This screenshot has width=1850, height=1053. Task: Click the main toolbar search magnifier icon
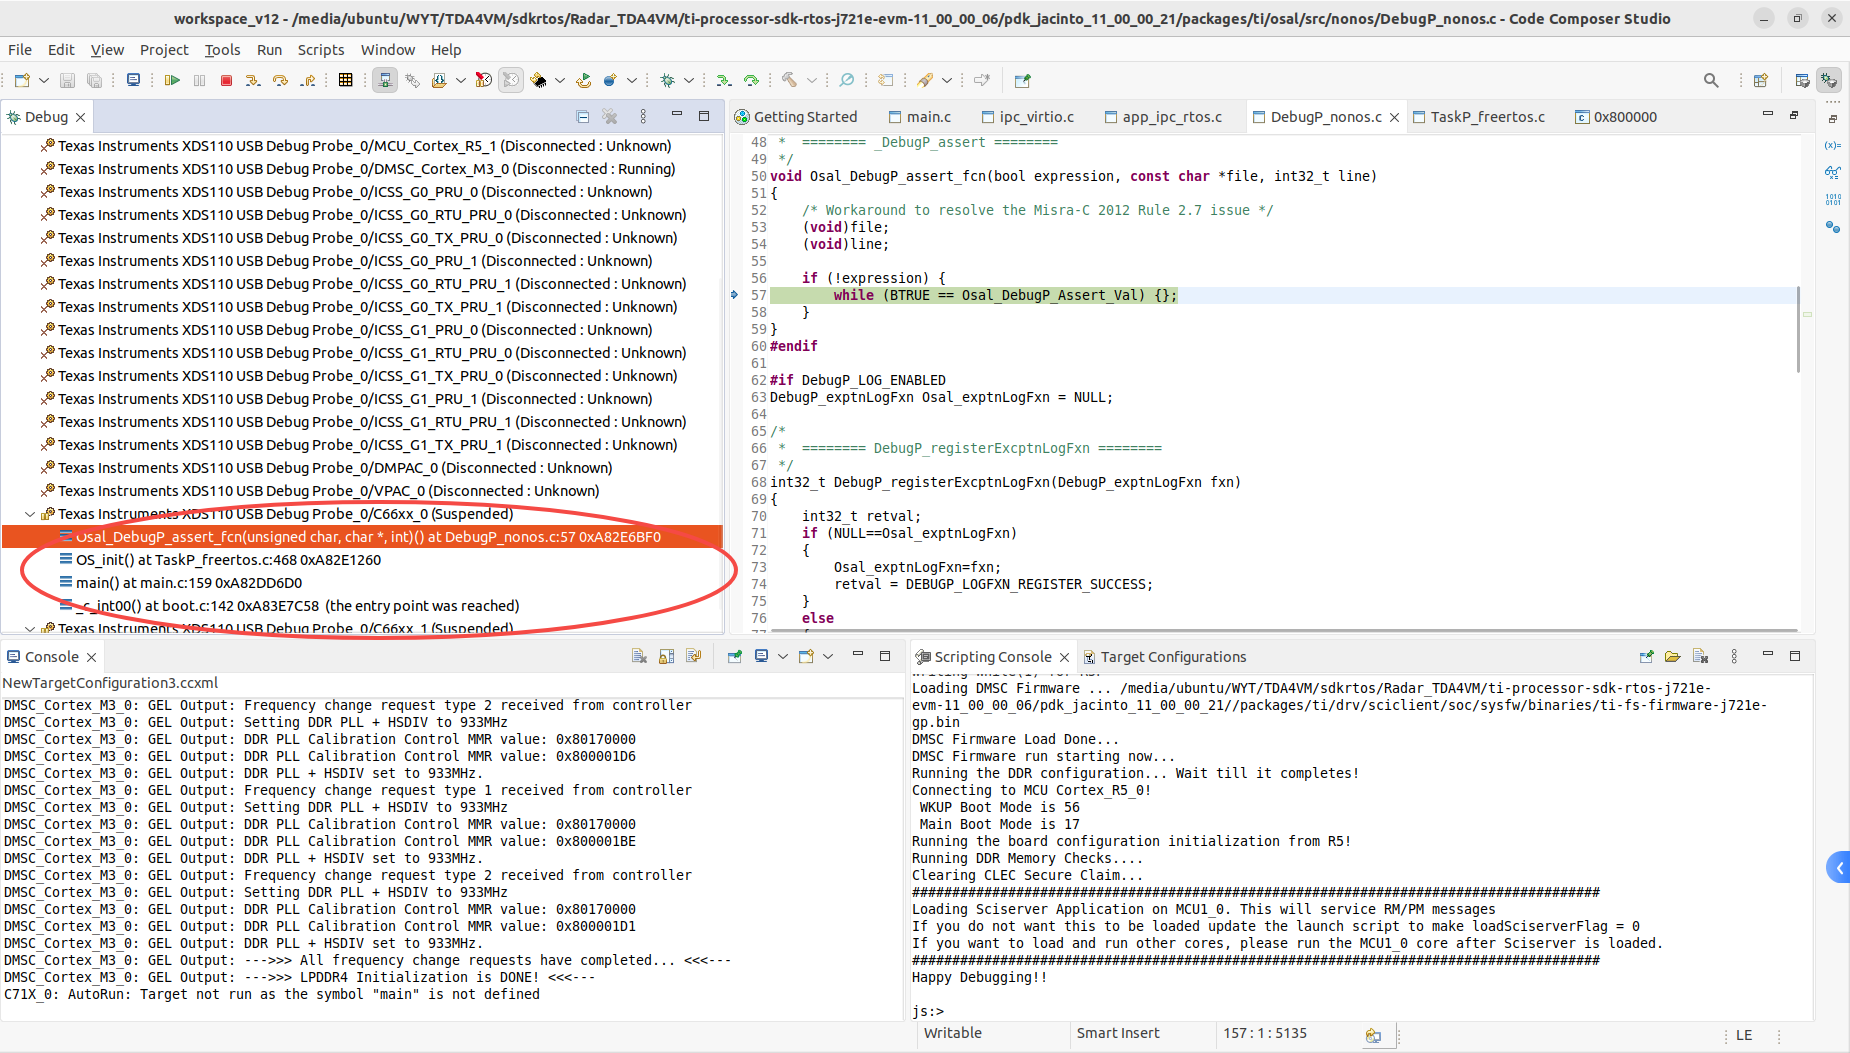[1711, 80]
